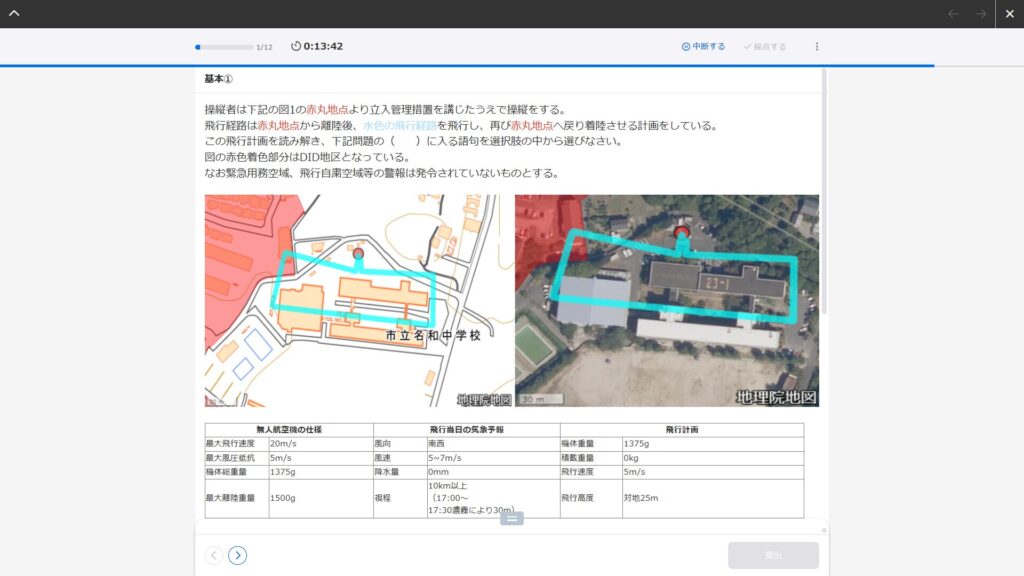Click the back arrow in the top bar

(x=953, y=13)
